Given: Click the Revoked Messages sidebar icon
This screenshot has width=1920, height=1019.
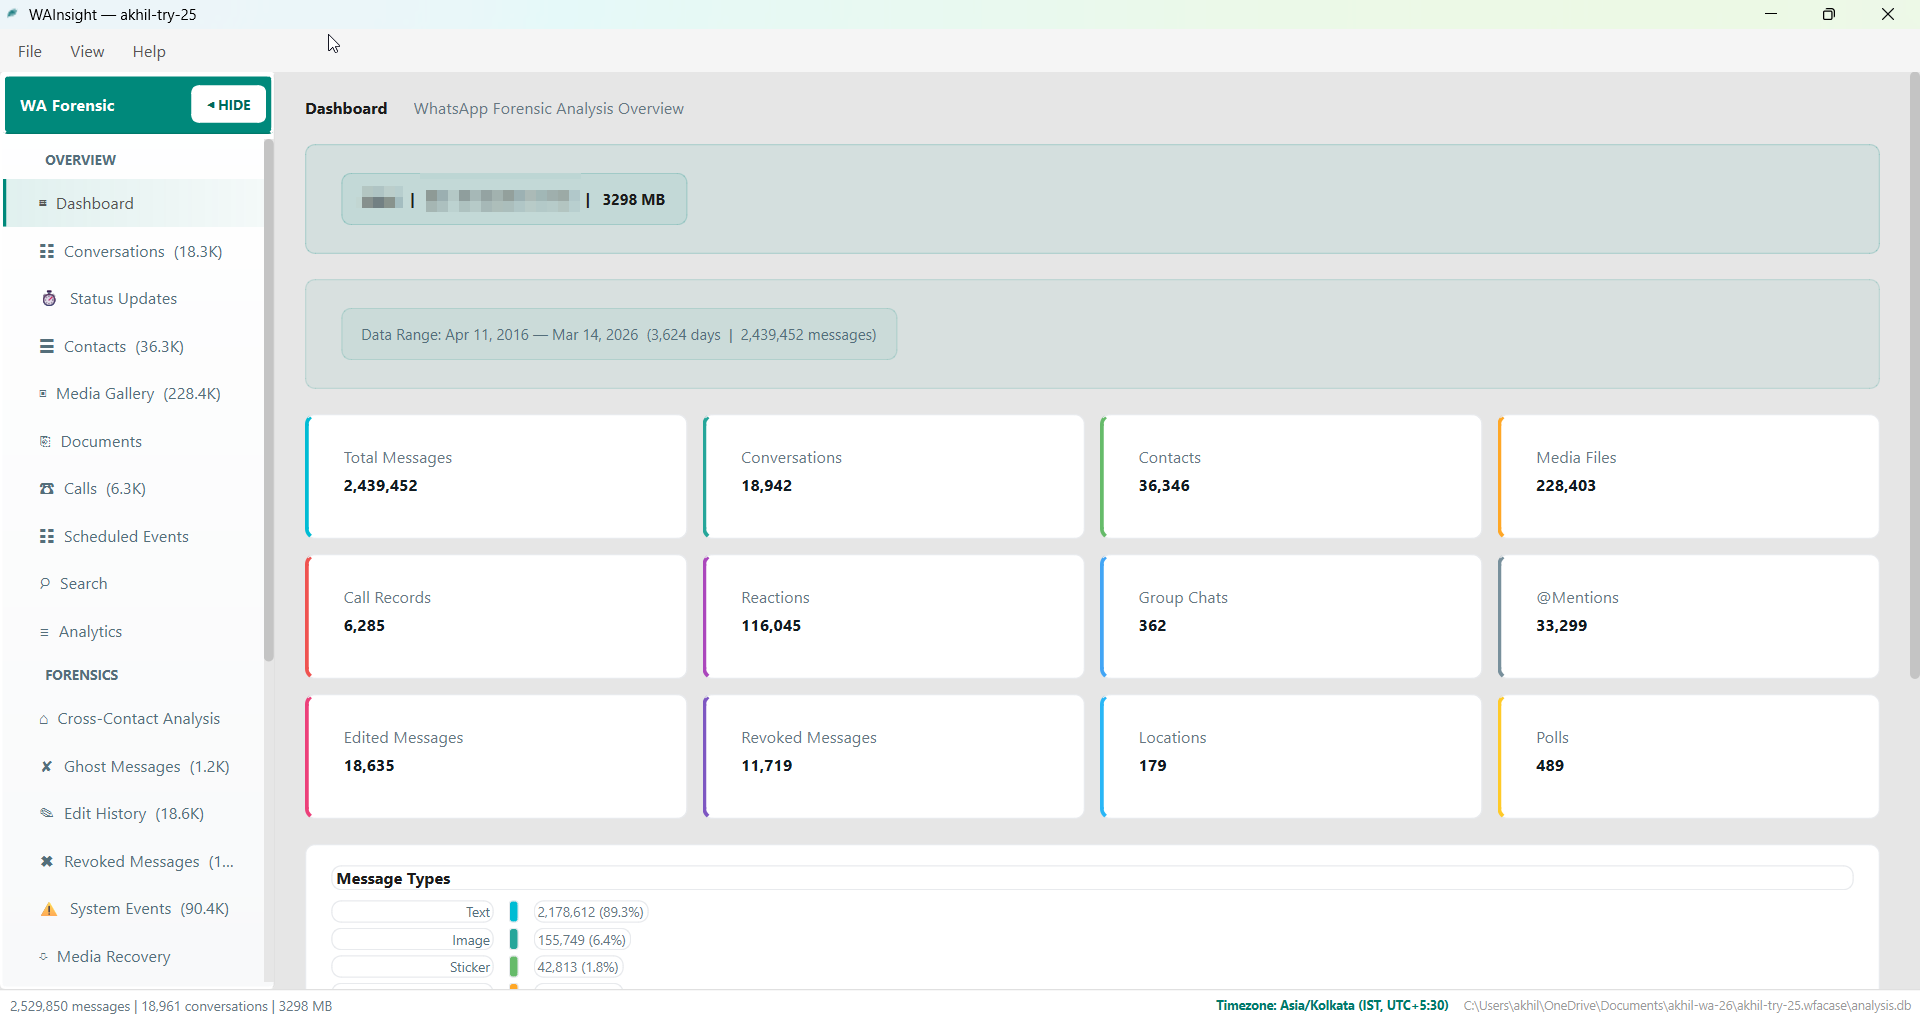Looking at the screenshot, I should pyautogui.click(x=47, y=862).
